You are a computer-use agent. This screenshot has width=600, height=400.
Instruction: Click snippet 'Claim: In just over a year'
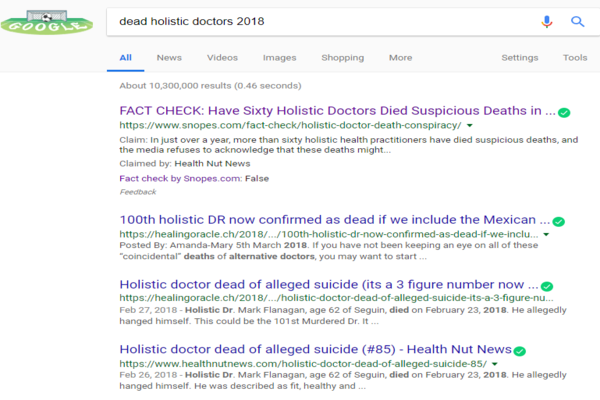pyautogui.click(x=349, y=145)
